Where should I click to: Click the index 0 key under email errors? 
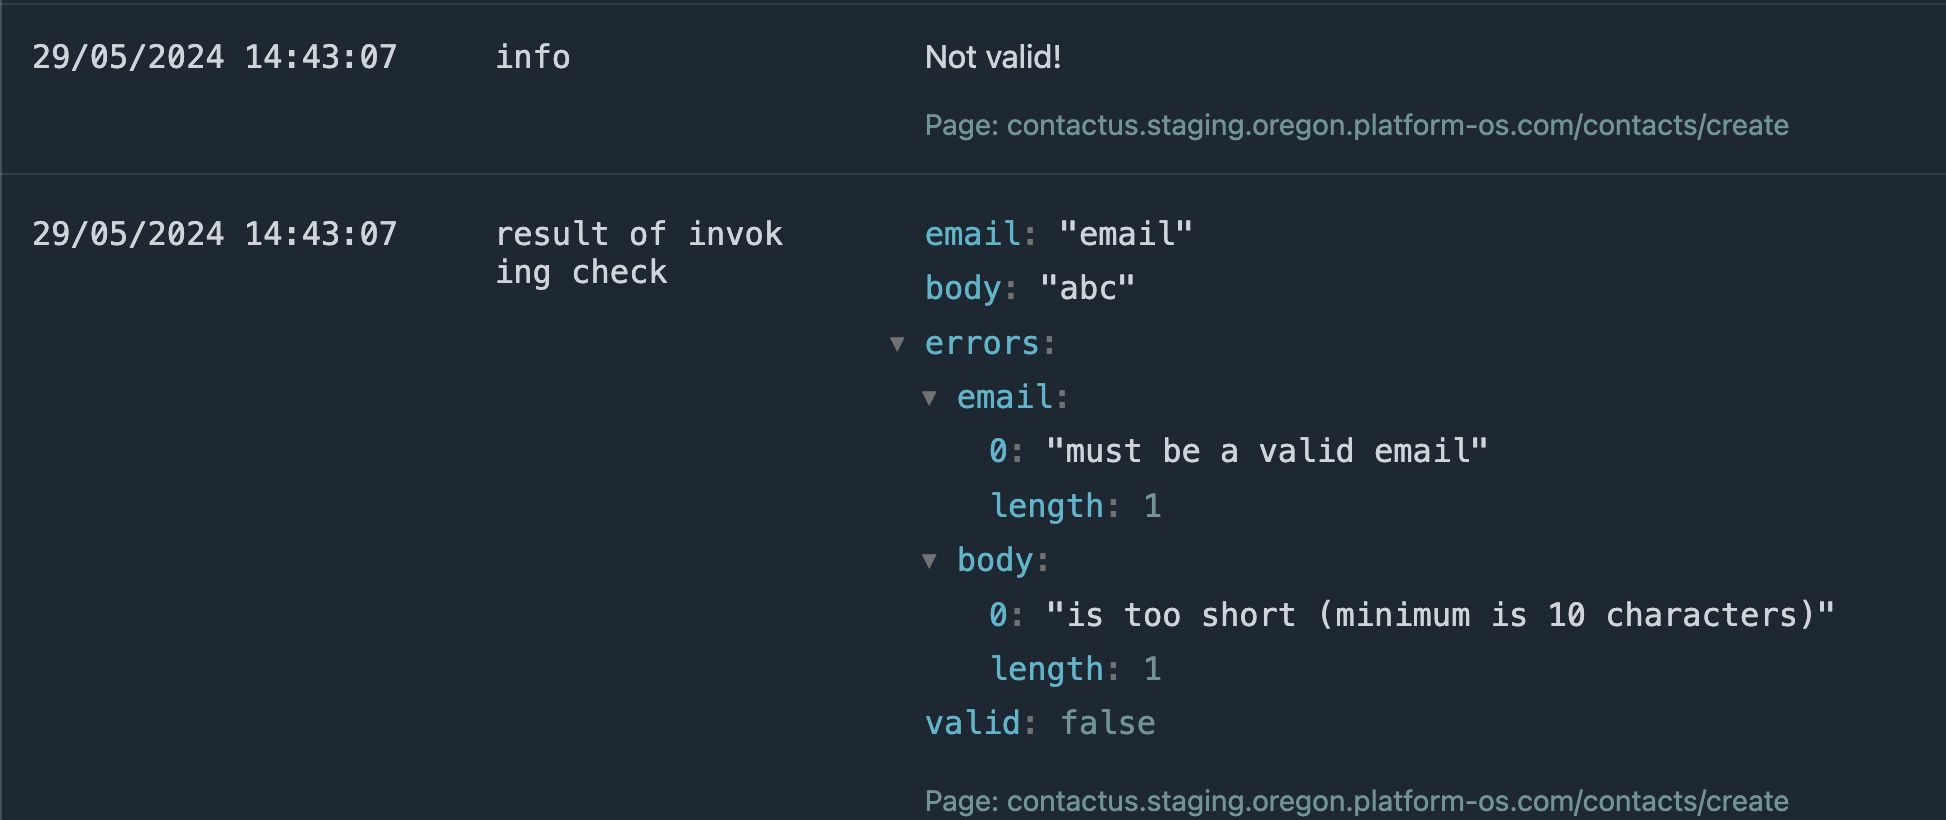tap(996, 450)
